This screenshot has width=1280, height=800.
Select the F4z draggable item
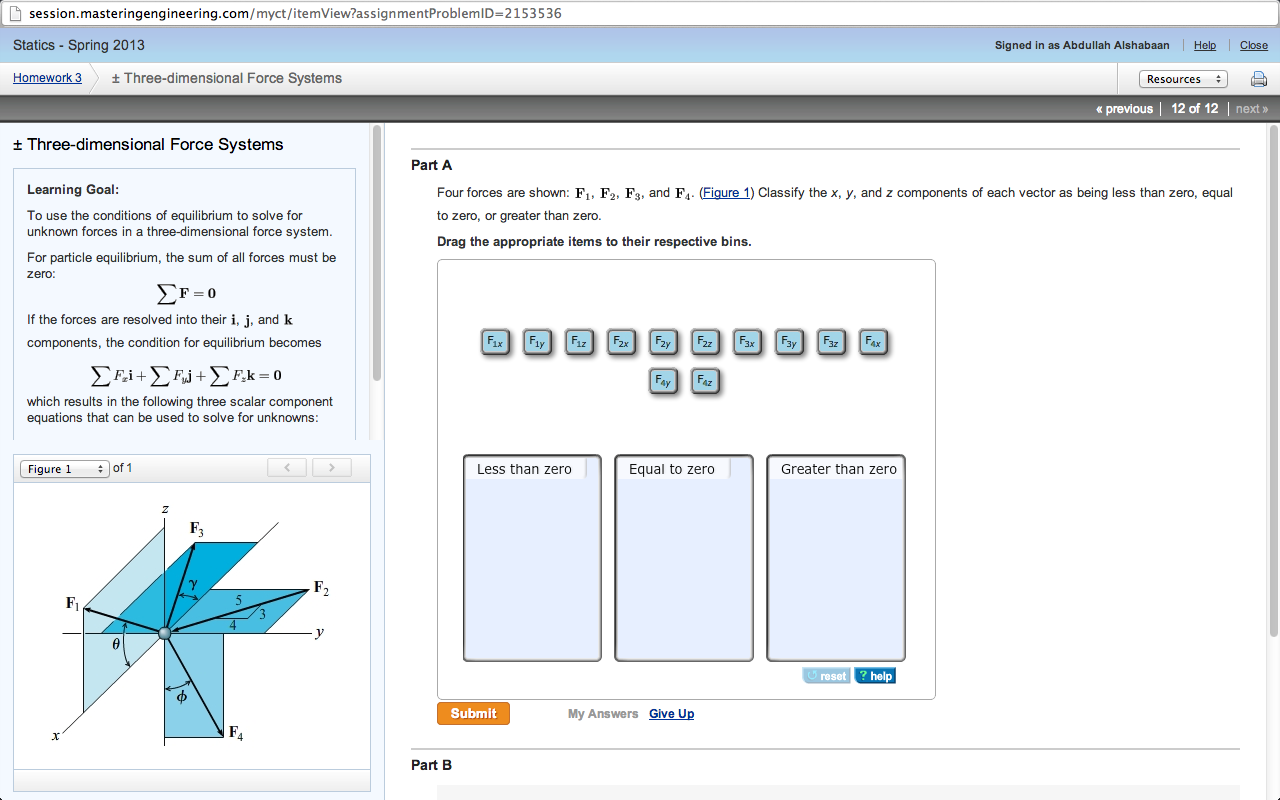pyautogui.click(x=705, y=381)
